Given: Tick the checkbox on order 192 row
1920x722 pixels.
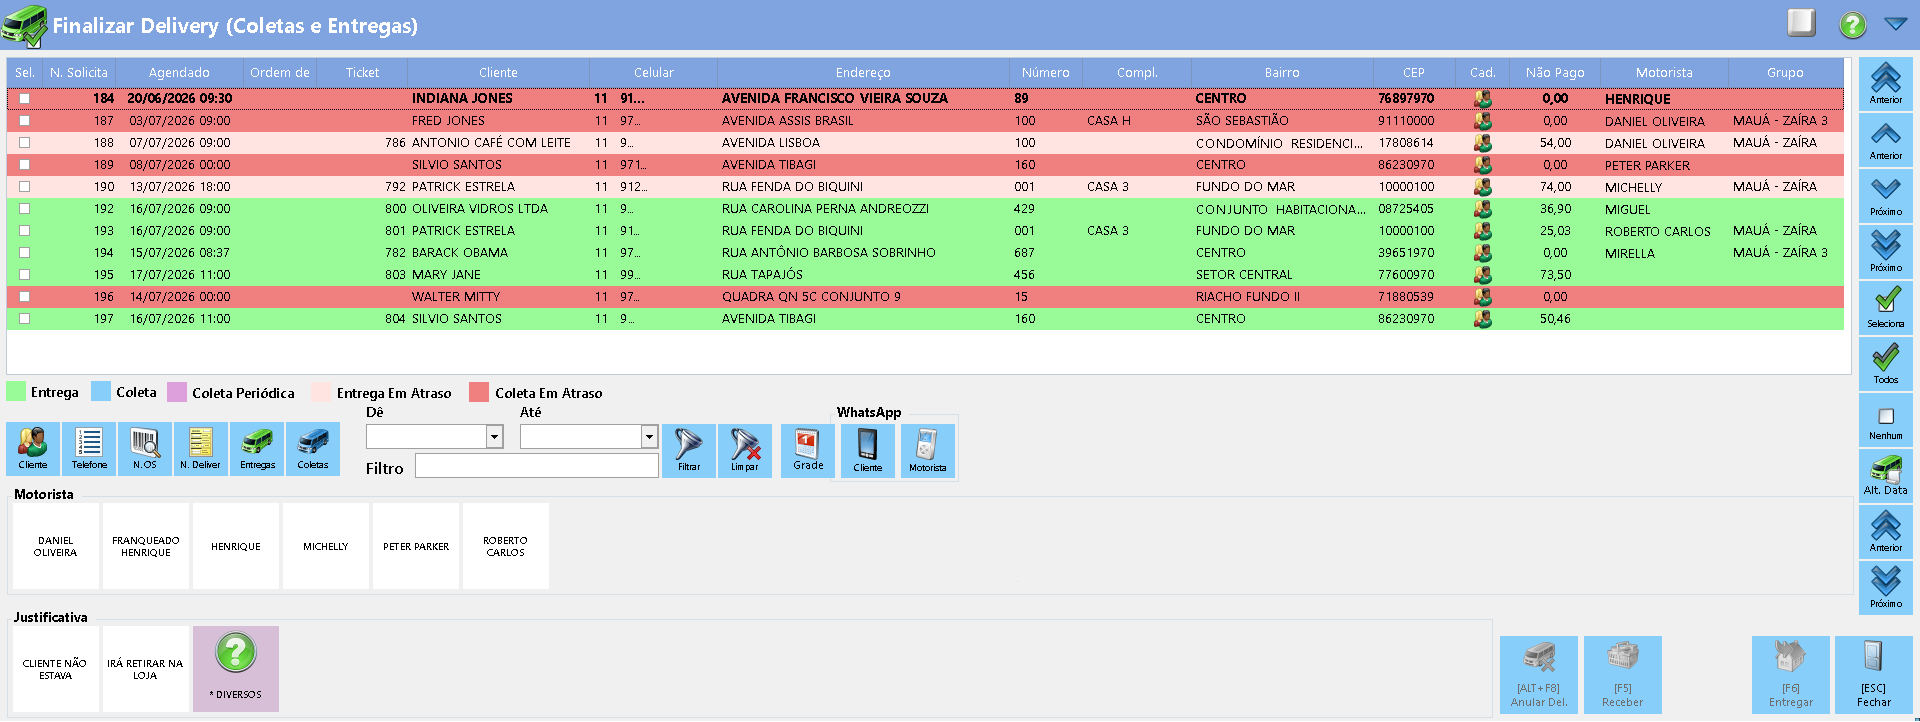Looking at the screenshot, I should (25, 209).
